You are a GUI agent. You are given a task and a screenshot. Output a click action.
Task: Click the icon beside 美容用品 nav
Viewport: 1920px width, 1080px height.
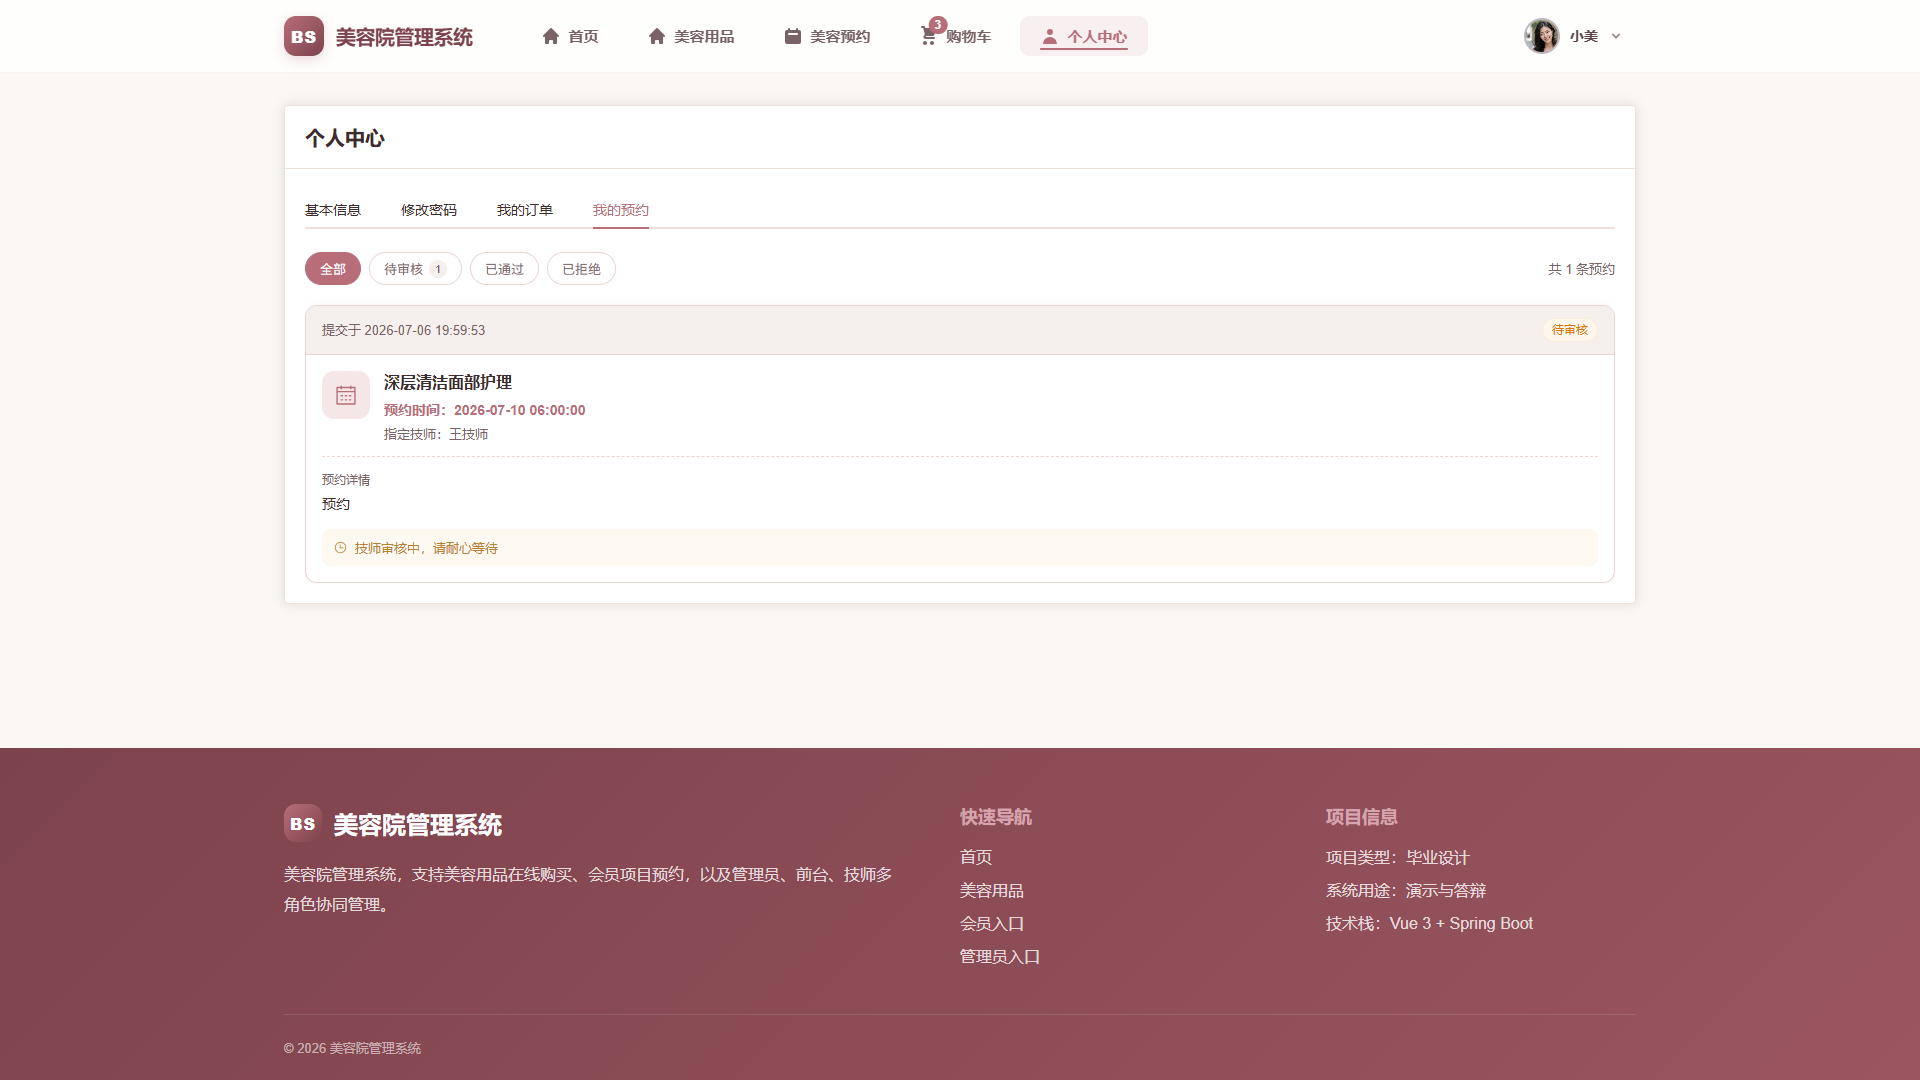(x=656, y=36)
